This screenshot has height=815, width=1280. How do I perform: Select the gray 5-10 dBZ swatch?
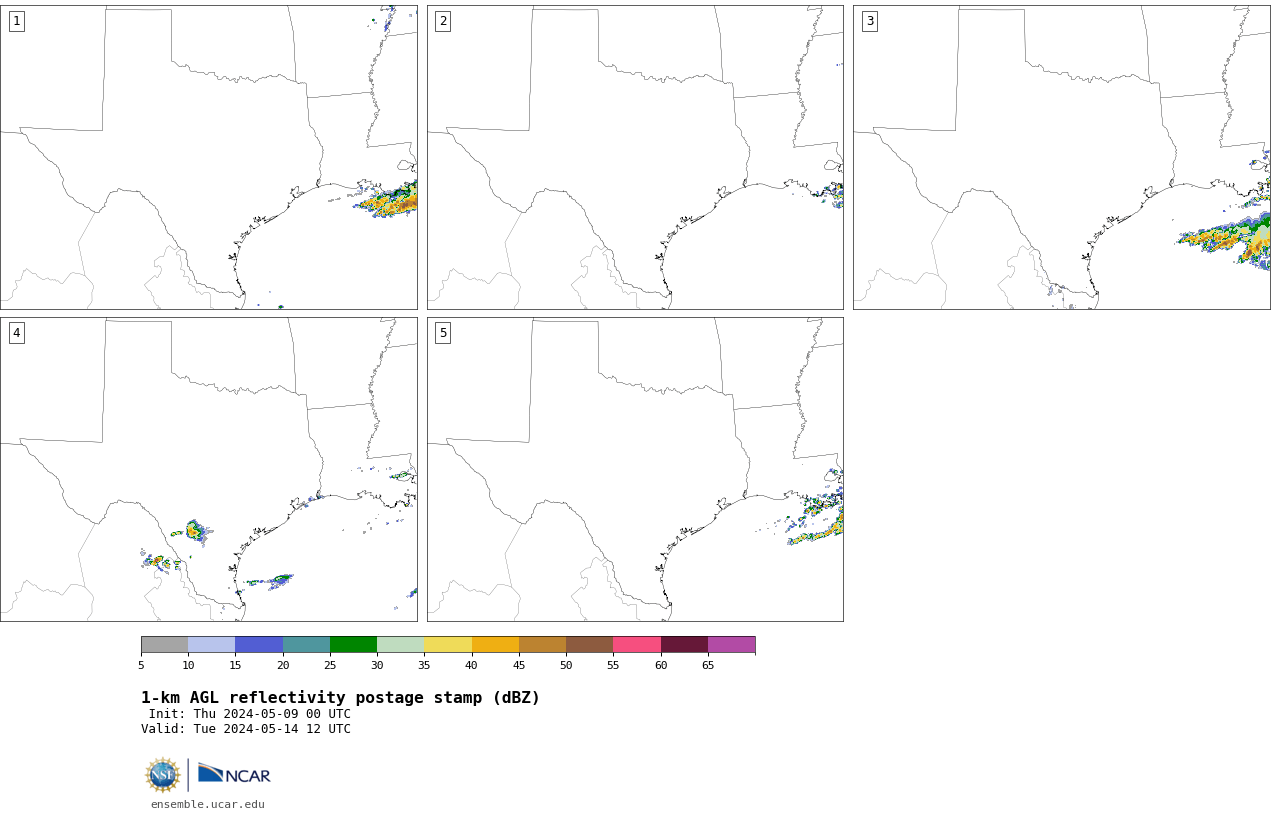(164, 644)
